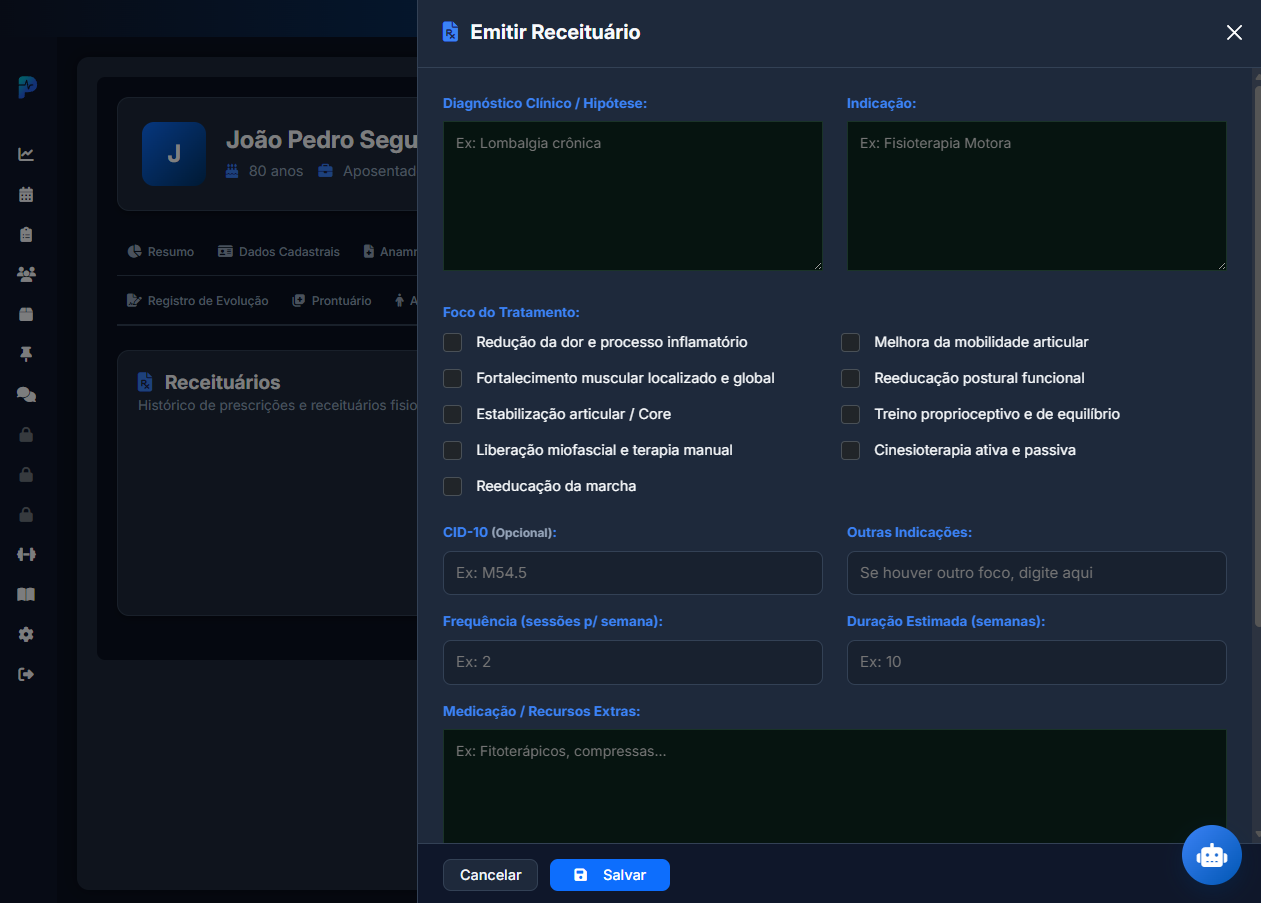Click the Salvar button
The image size is (1261, 903).
click(x=610, y=875)
